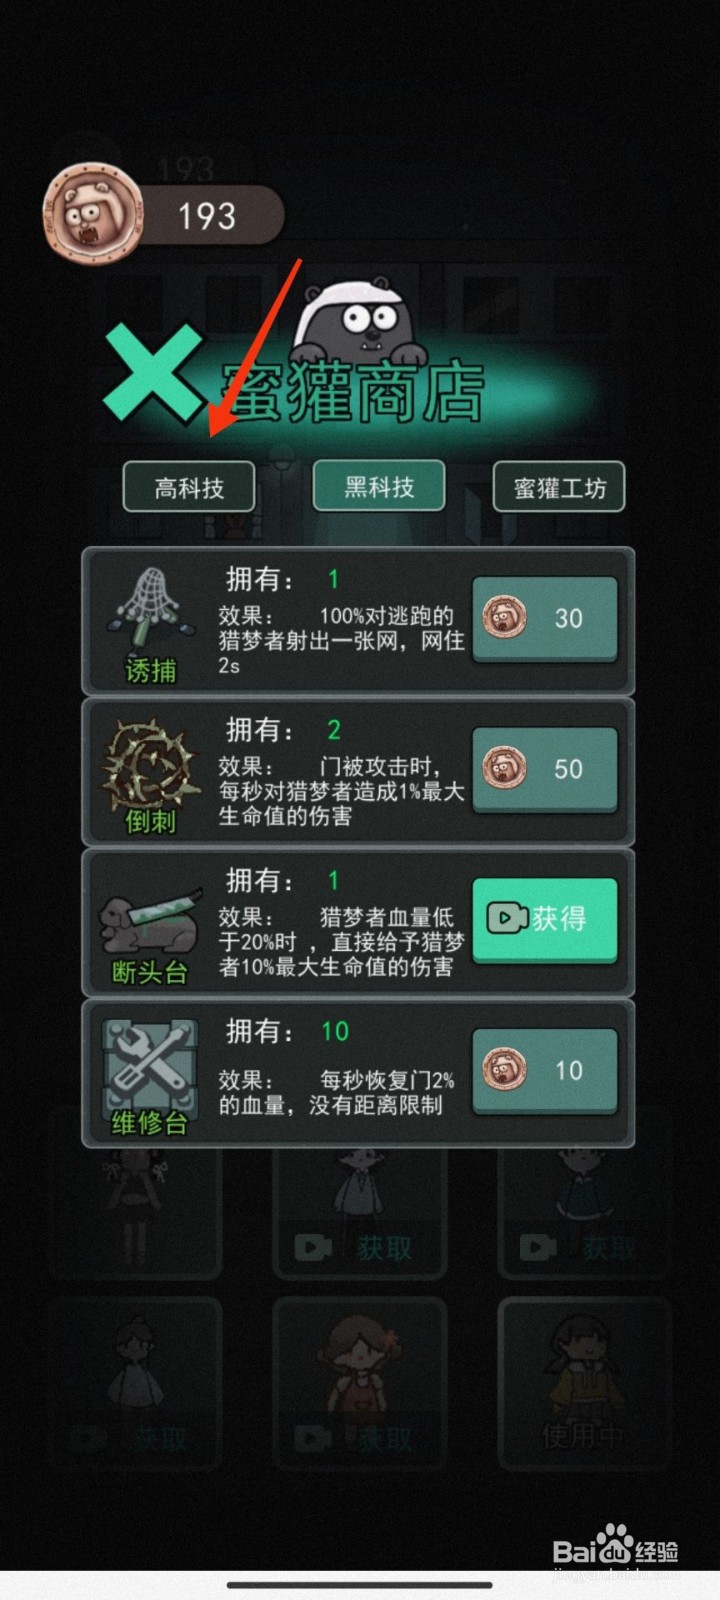
Task: Tap the video camera icon beside 获得
Action: (506, 919)
